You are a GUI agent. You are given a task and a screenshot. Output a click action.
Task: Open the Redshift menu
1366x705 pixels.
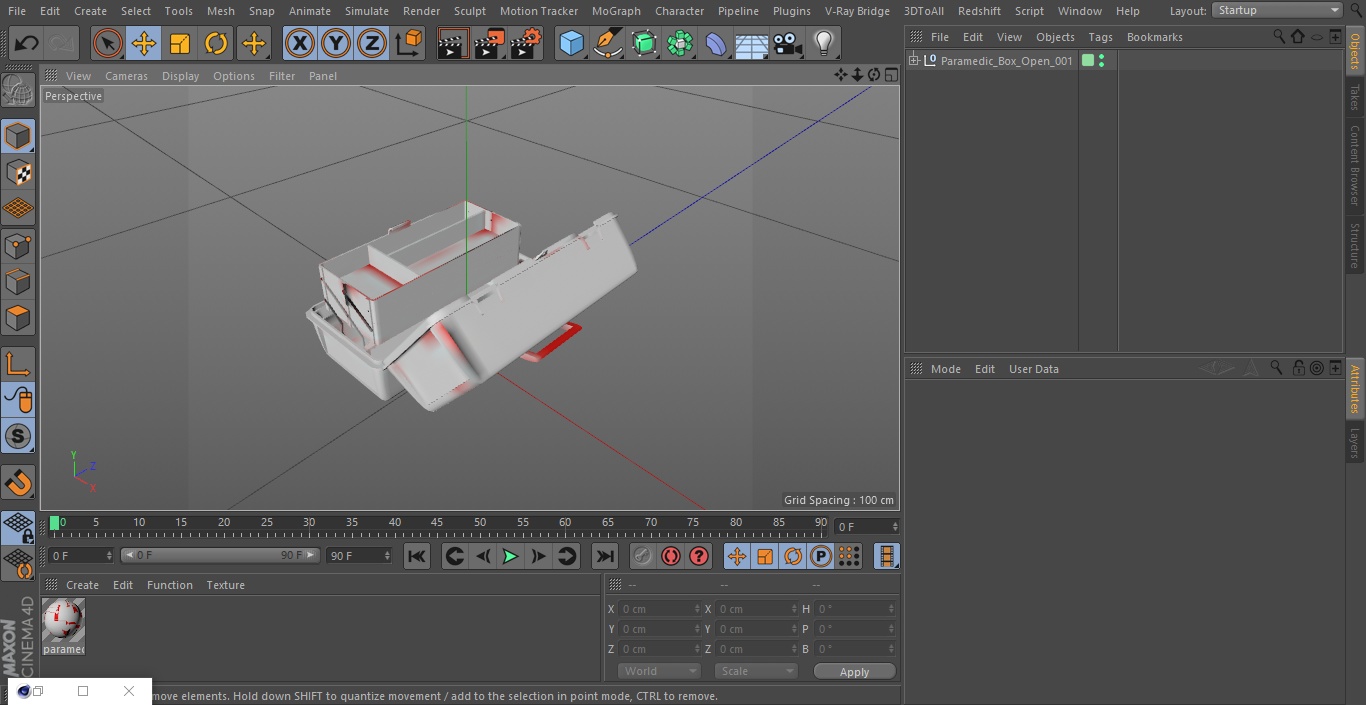pyautogui.click(x=979, y=11)
